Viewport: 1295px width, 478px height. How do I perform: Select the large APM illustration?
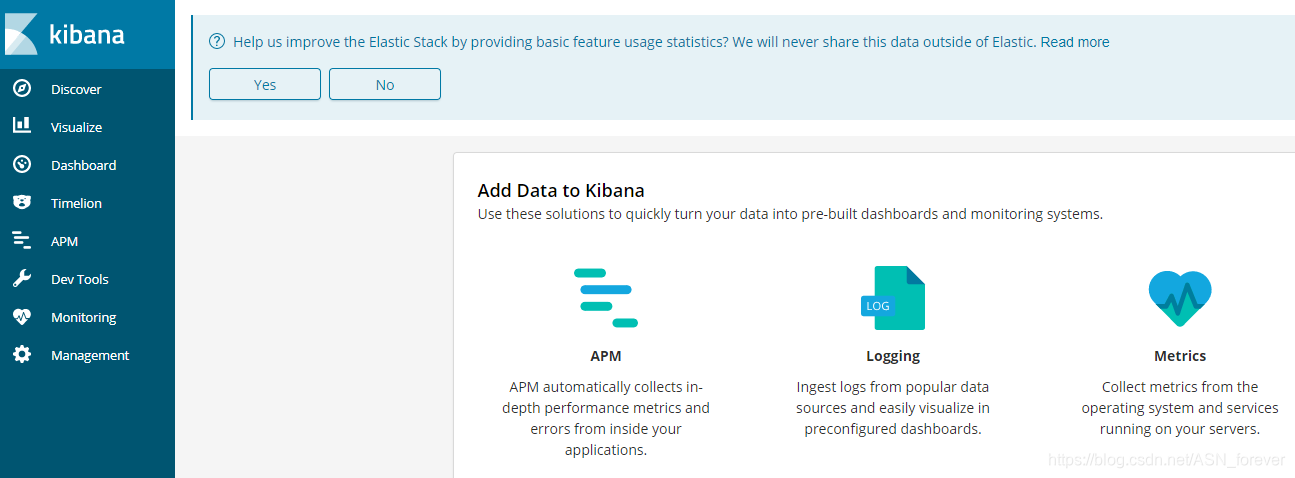pos(606,298)
